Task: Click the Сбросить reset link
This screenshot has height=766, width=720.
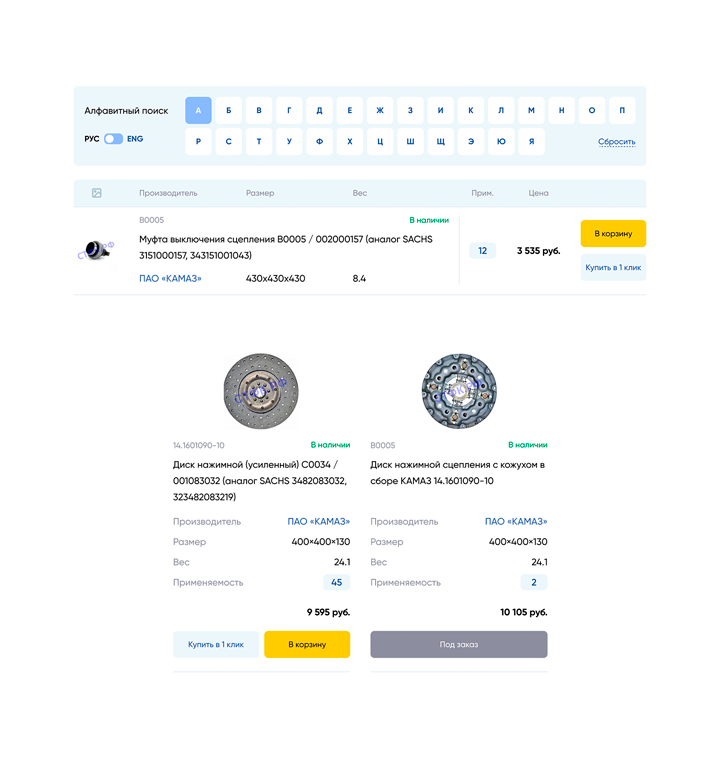Action: pyautogui.click(x=616, y=142)
